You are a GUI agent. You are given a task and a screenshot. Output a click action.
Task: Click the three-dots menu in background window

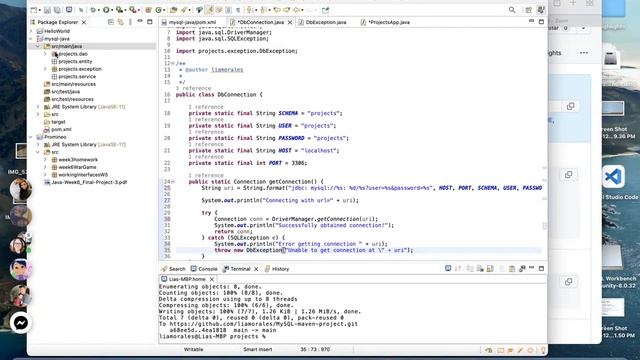point(584,53)
